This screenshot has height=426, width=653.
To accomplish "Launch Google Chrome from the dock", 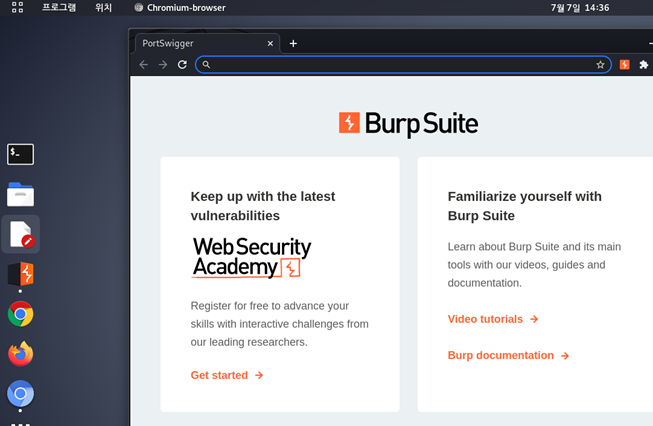I will click(x=20, y=314).
